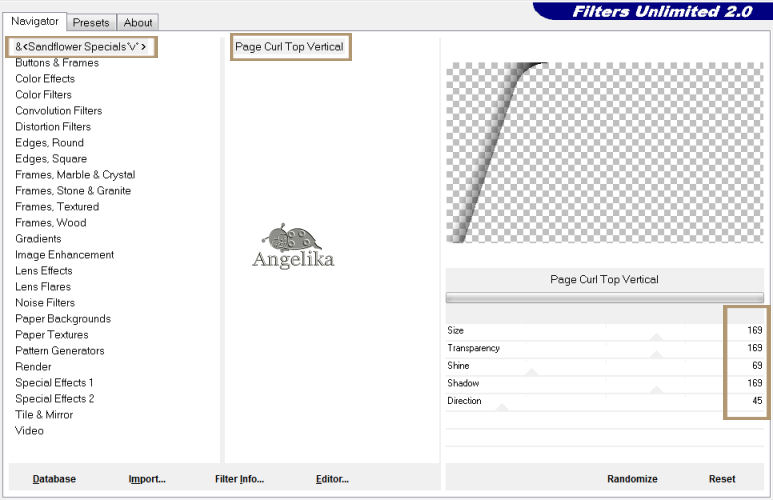Adjust the Size slider

tap(657, 336)
